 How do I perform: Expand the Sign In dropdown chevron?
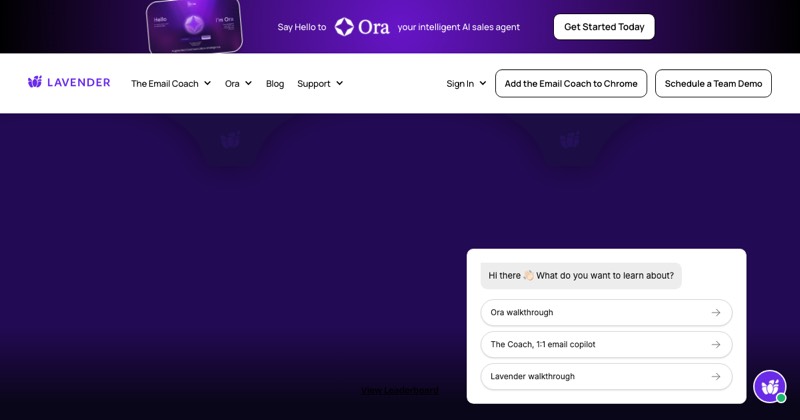point(483,83)
